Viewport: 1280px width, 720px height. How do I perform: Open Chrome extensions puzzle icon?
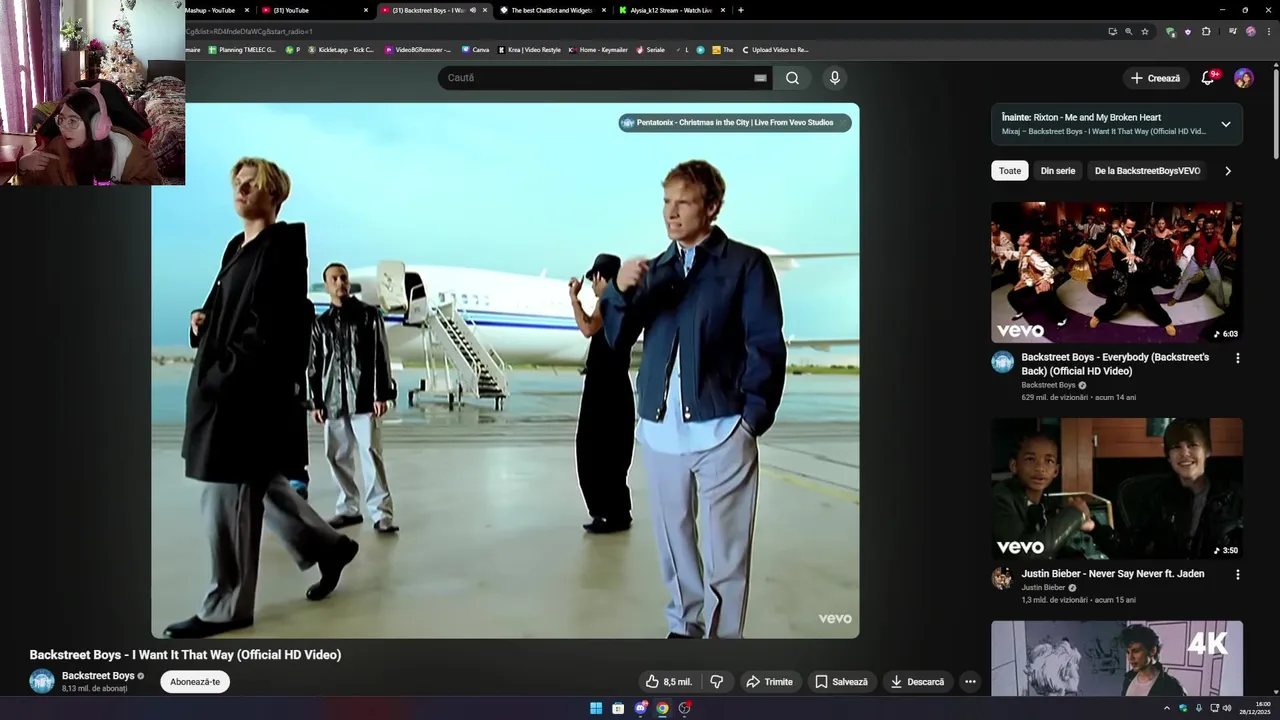pos(1206,32)
